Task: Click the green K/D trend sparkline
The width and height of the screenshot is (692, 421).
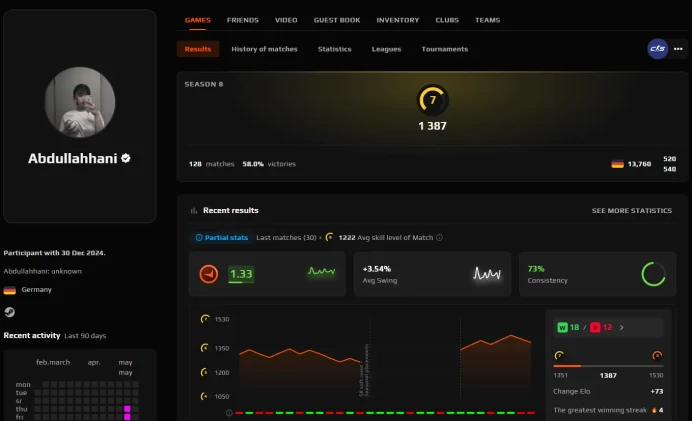Action: pyautogui.click(x=321, y=271)
